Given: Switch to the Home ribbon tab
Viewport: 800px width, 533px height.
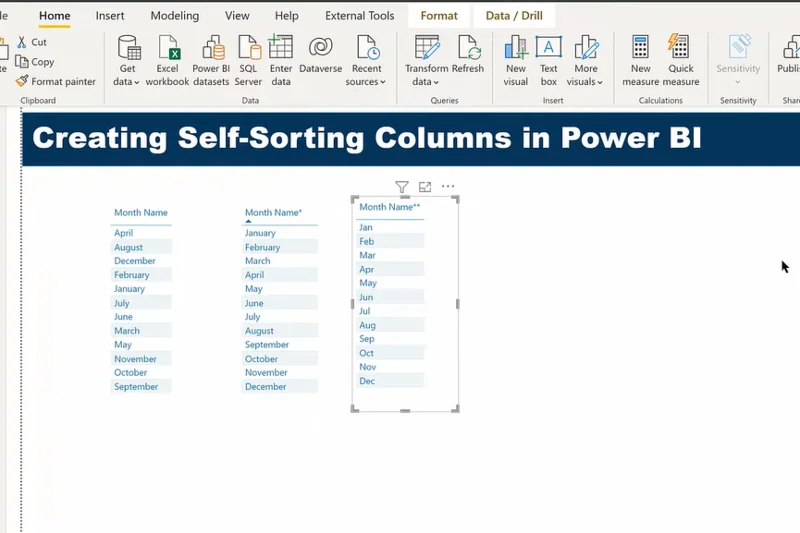Looking at the screenshot, I should [55, 16].
